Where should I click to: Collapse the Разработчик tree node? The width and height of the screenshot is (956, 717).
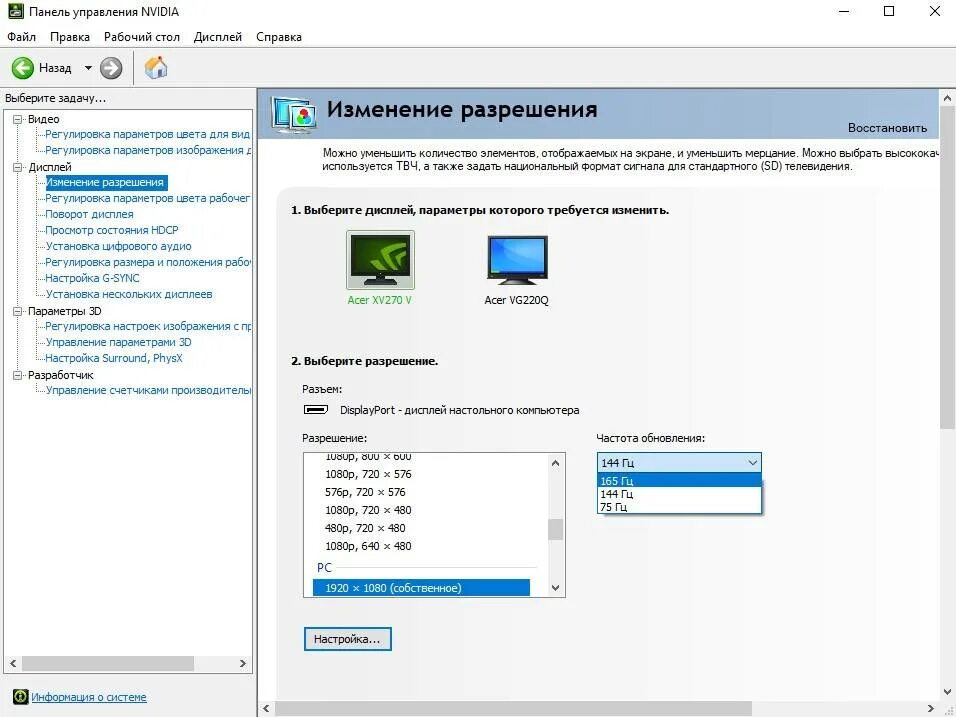click(x=18, y=375)
